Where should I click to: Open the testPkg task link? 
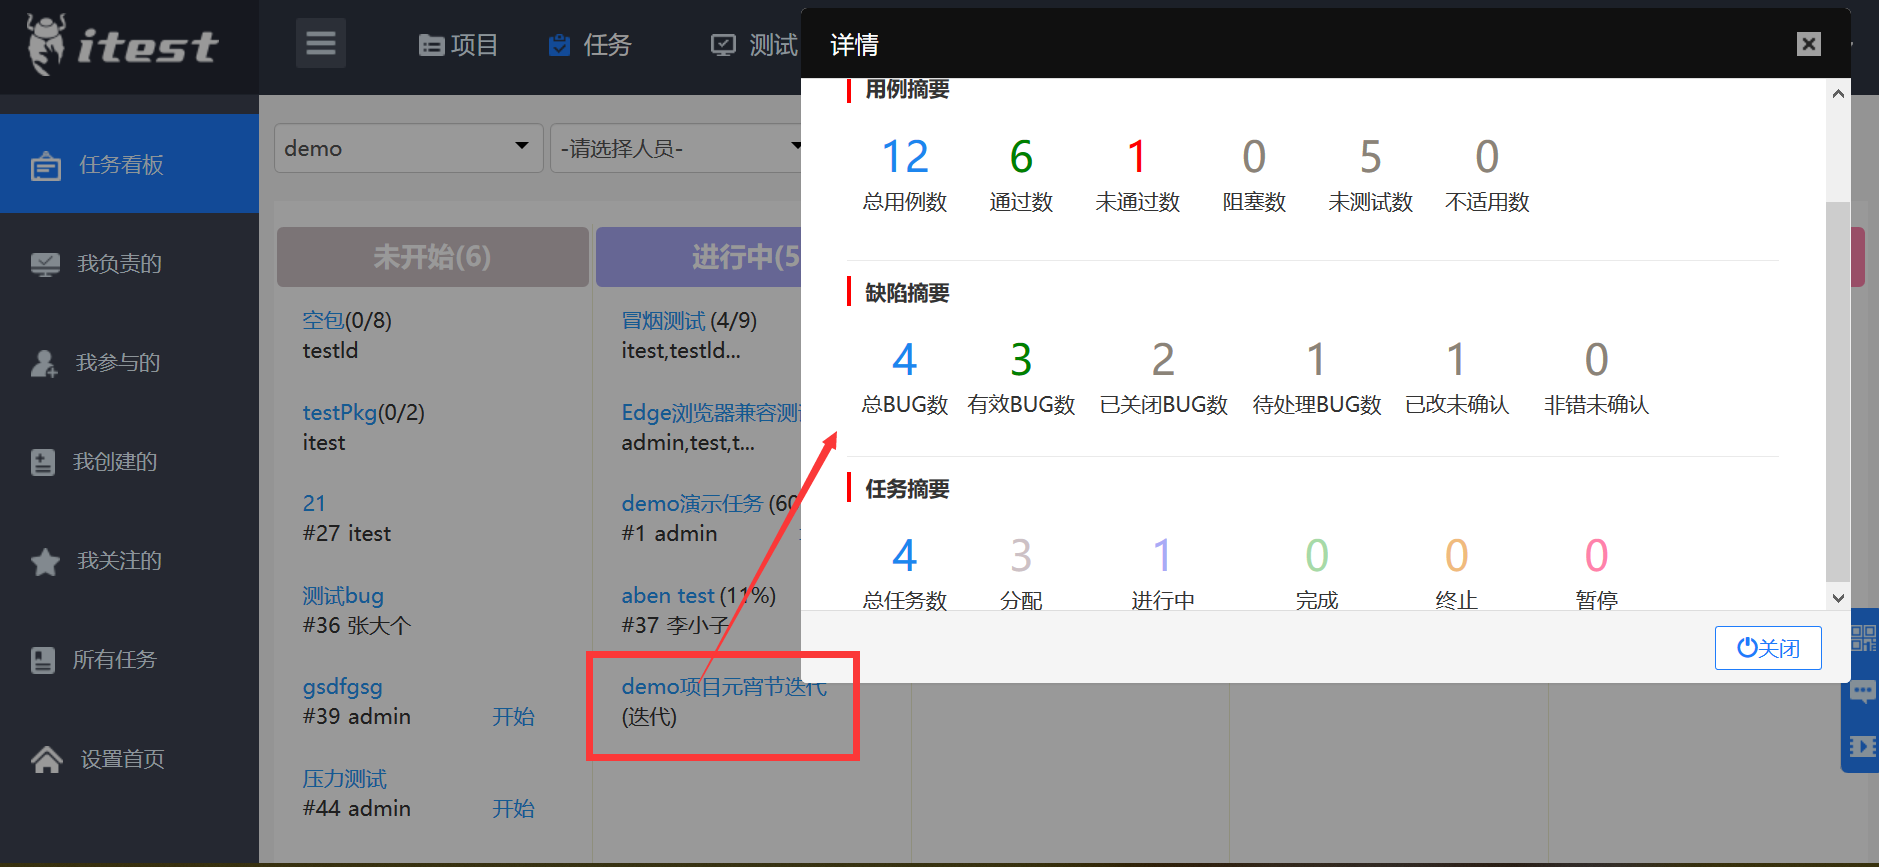coord(340,412)
